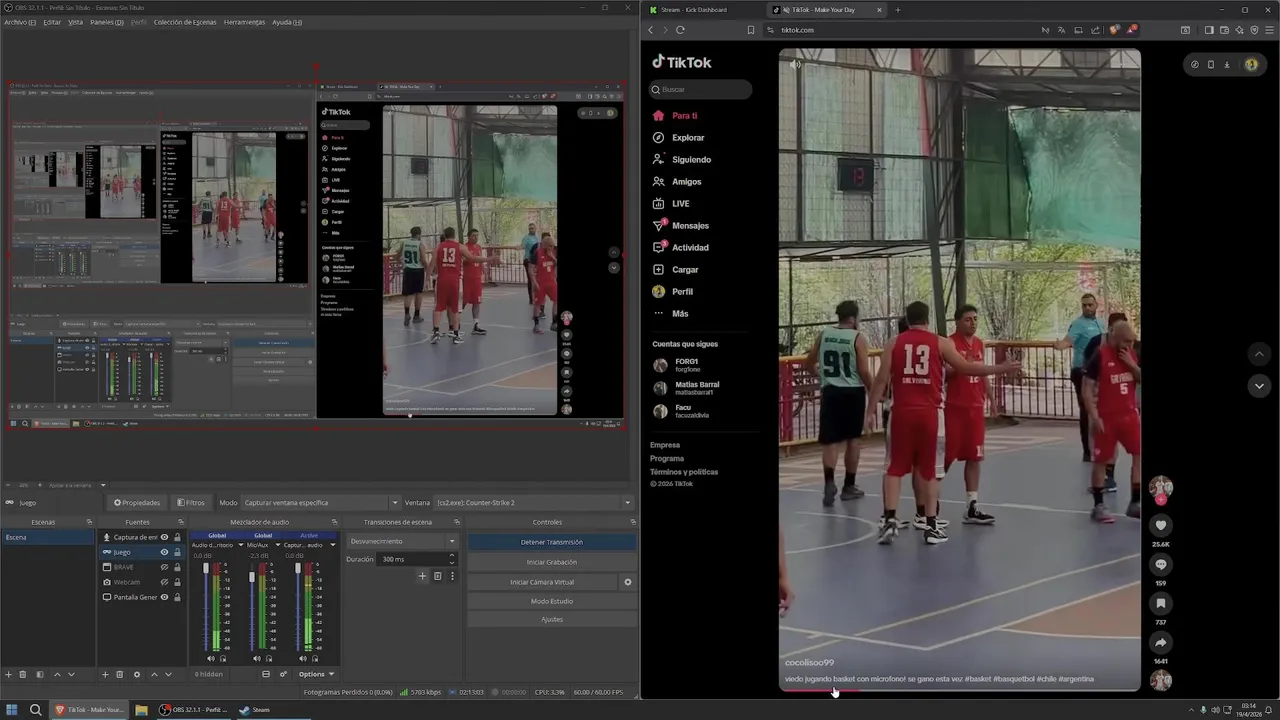Adjust Audio del escritorio volume fader
Viewport: 1280px width, 720px height.
206,568
